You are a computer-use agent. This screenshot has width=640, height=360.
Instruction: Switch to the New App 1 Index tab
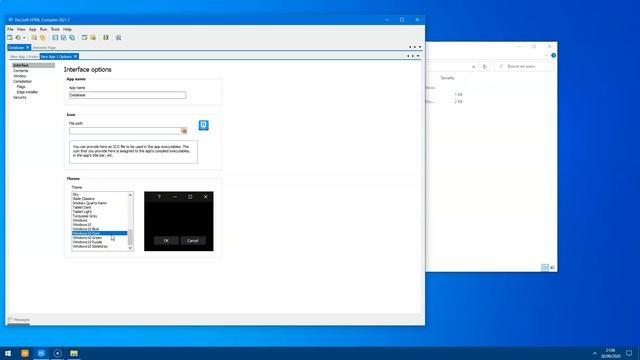(24, 57)
